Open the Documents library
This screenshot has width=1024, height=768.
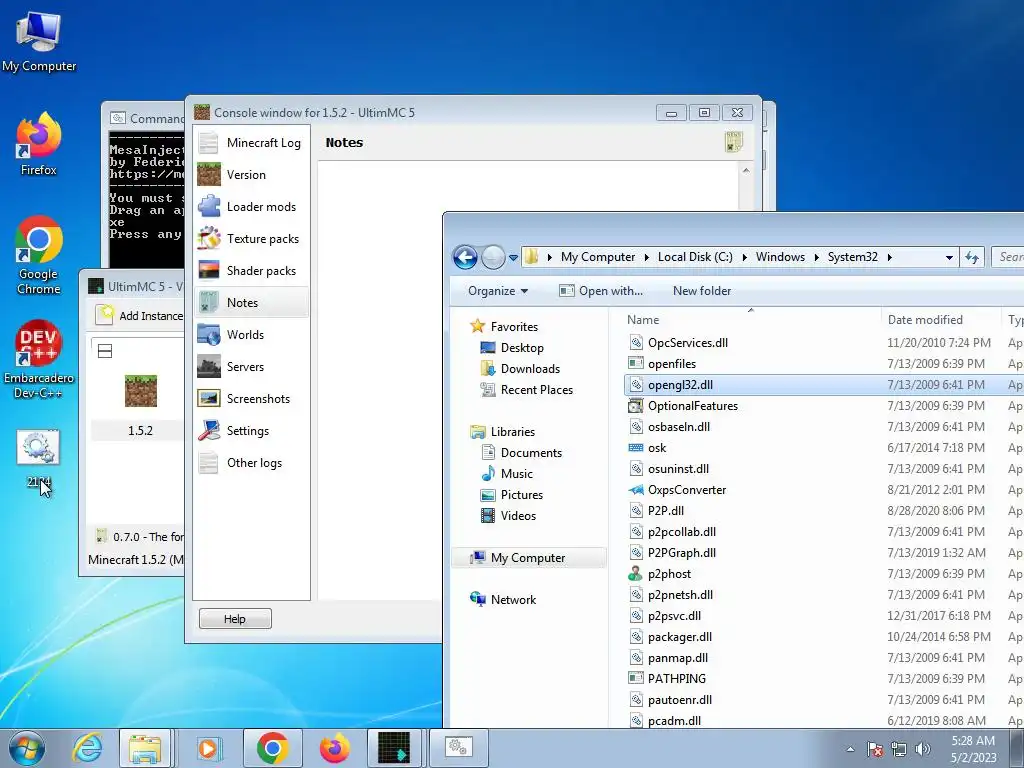tap(521, 453)
